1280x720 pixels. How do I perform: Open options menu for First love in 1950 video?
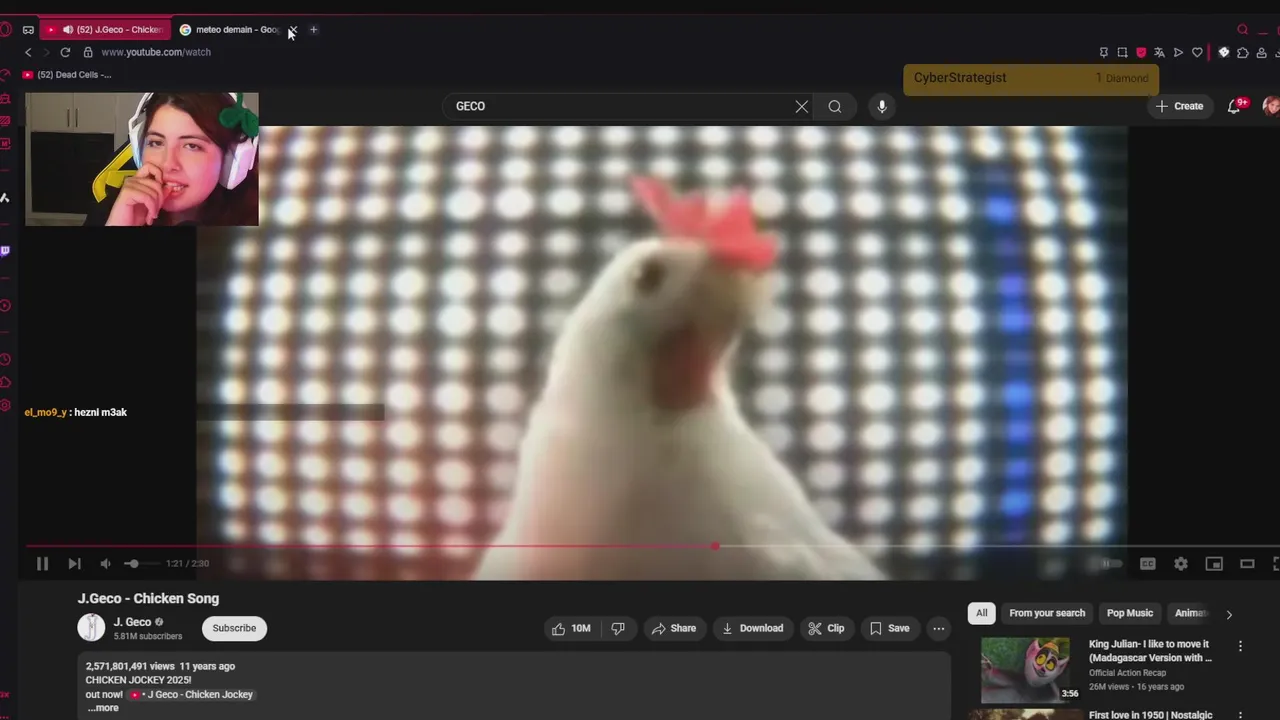click(1241, 717)
